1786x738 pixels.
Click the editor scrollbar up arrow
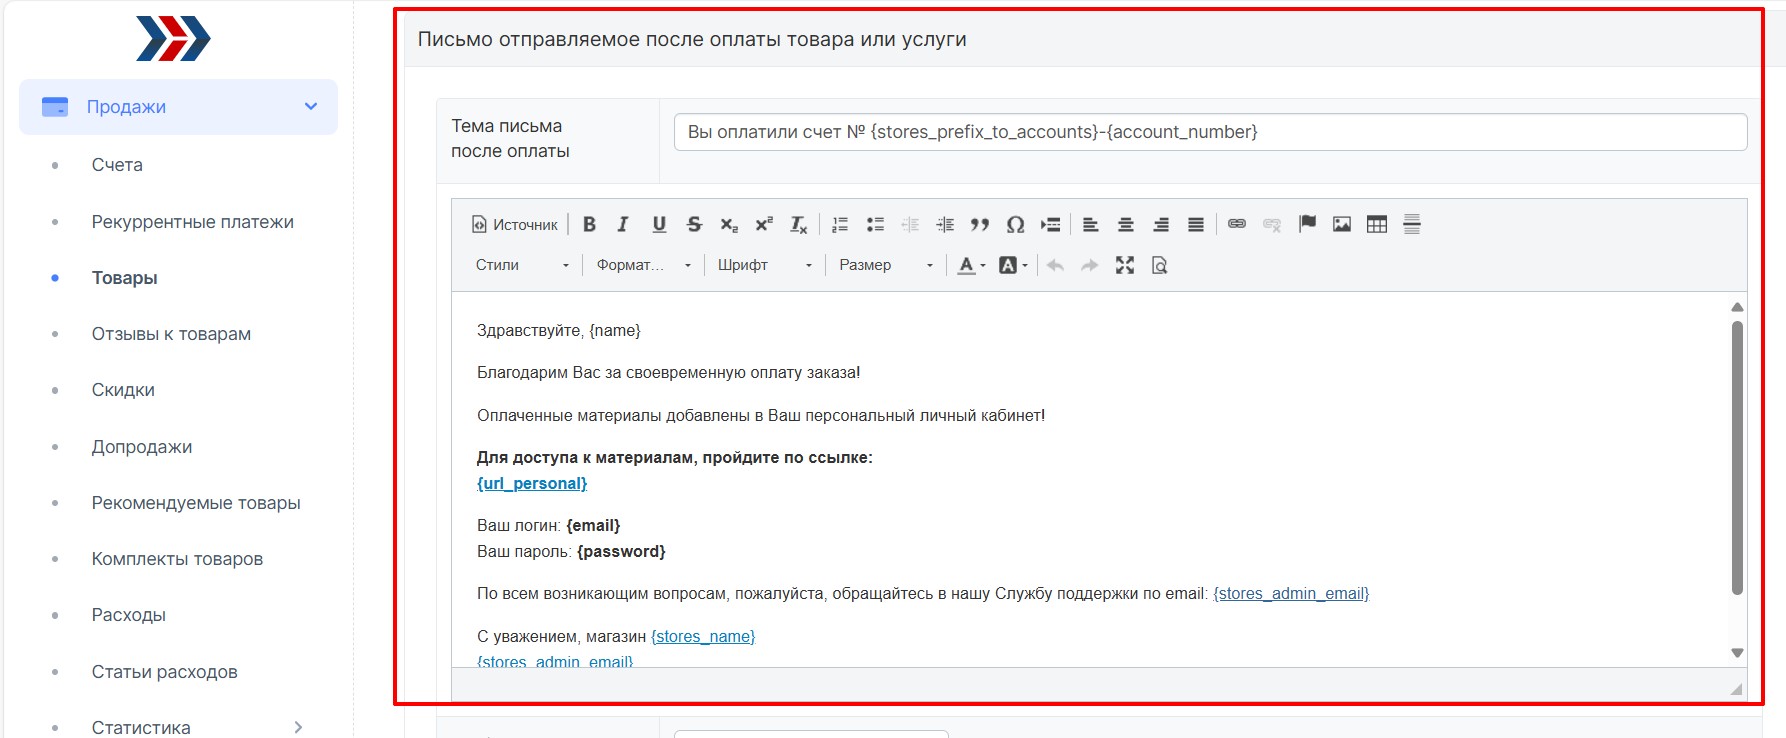click(1737, 307)
